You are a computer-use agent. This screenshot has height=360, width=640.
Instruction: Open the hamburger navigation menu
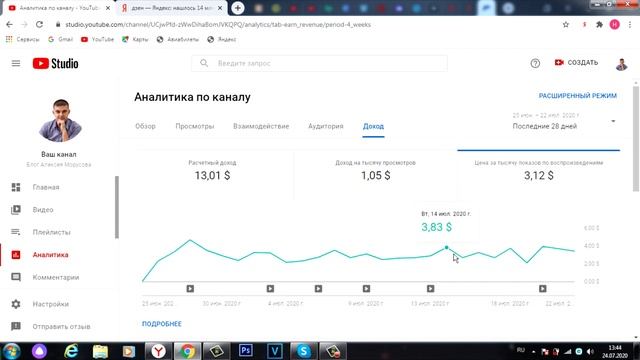pos(16,63)
